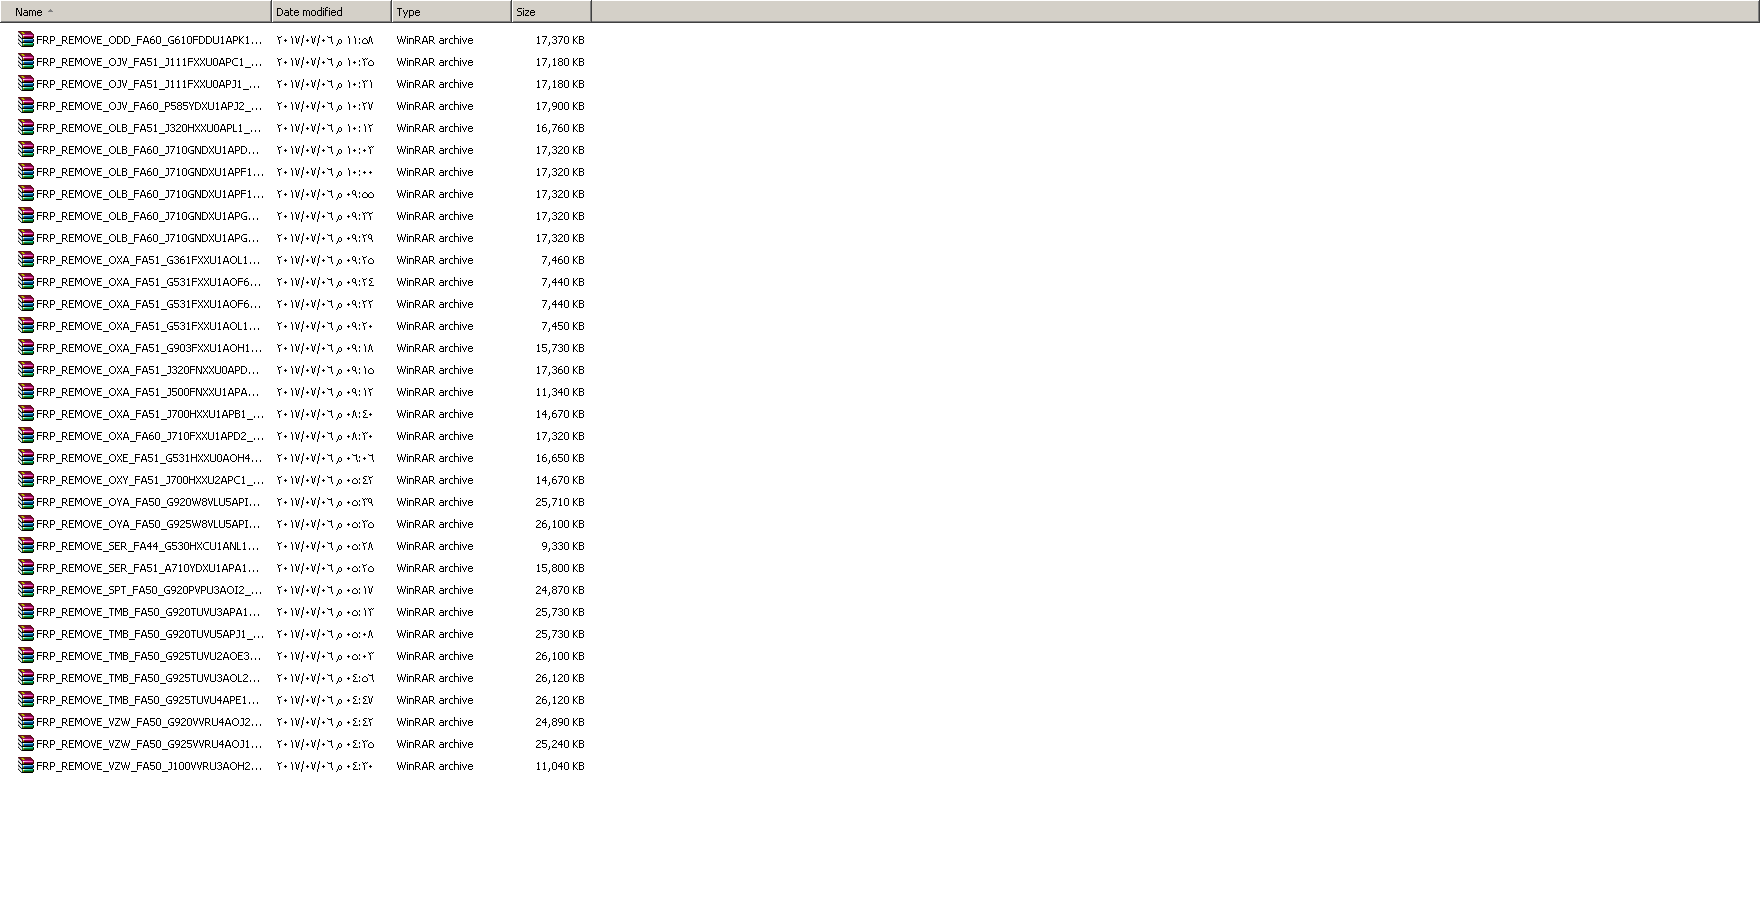The height and width of the screenshot is (897, 1760).
Task: Select archive icon for OJV_FA51_J111FXXU0APC1
Action: pyautogui.click(x=26, y=62)
